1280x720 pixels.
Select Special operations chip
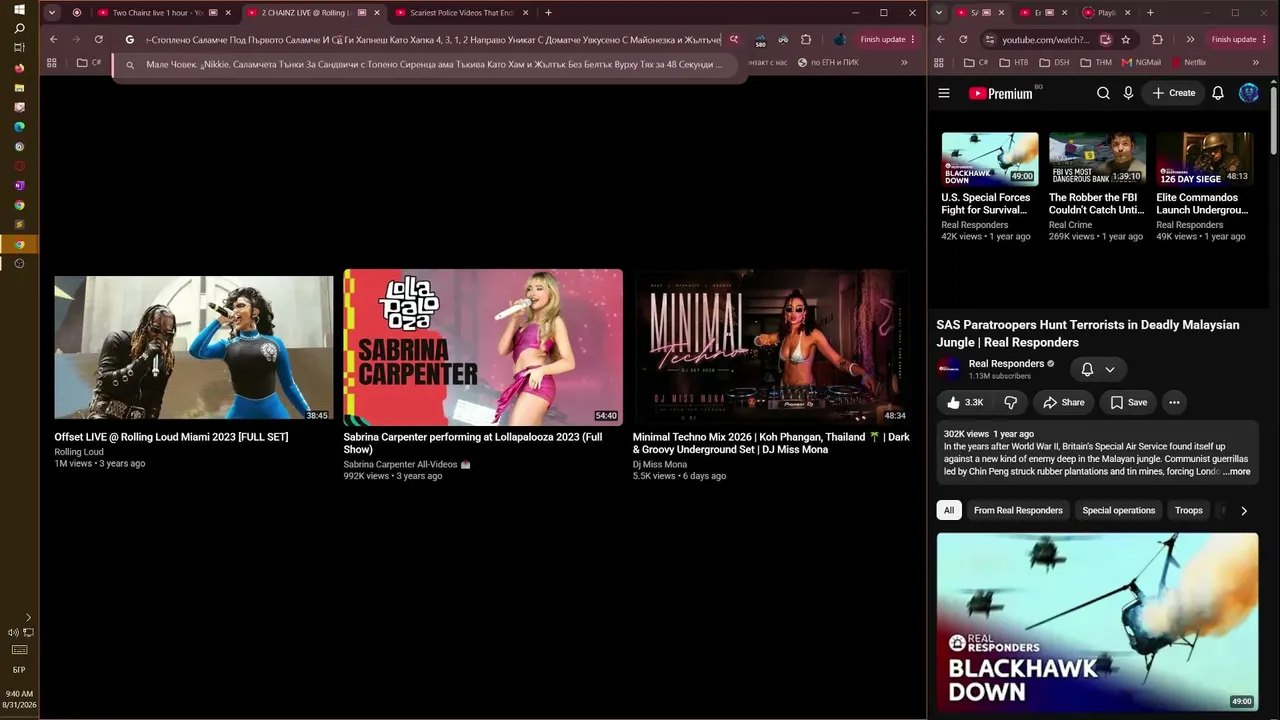1118,510
